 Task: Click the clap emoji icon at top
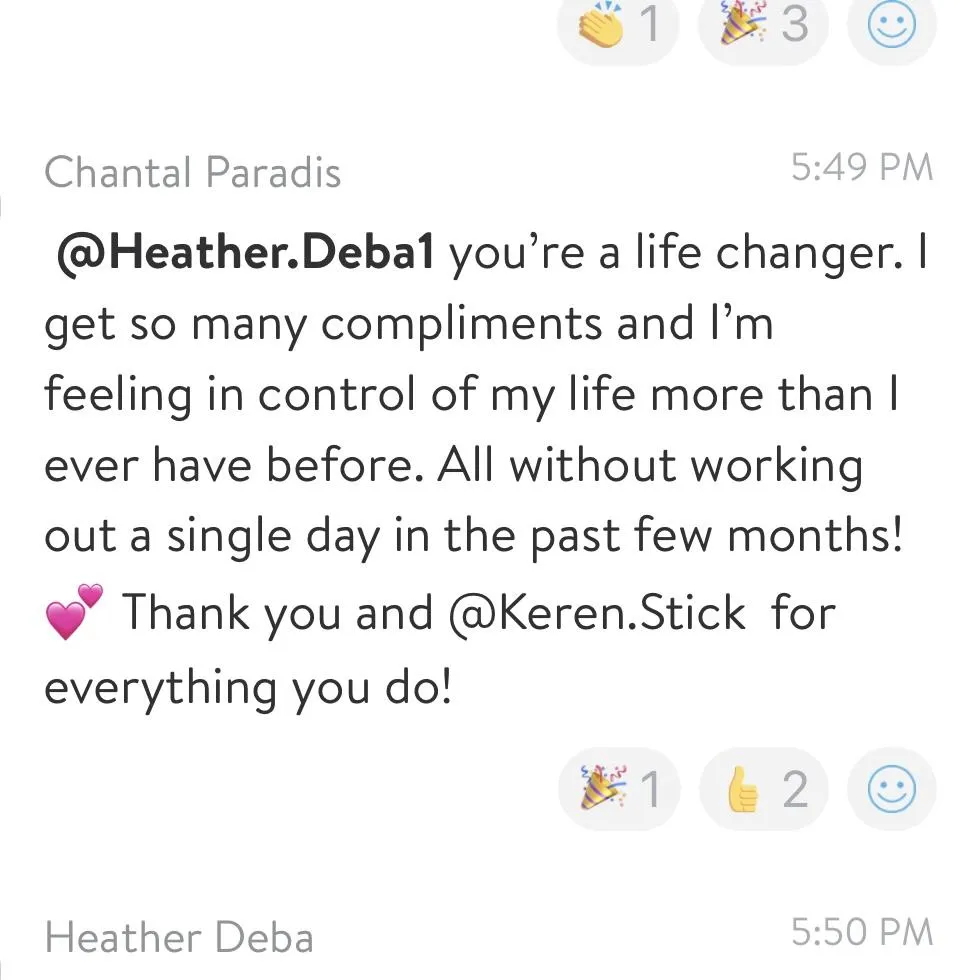(601, 25)
